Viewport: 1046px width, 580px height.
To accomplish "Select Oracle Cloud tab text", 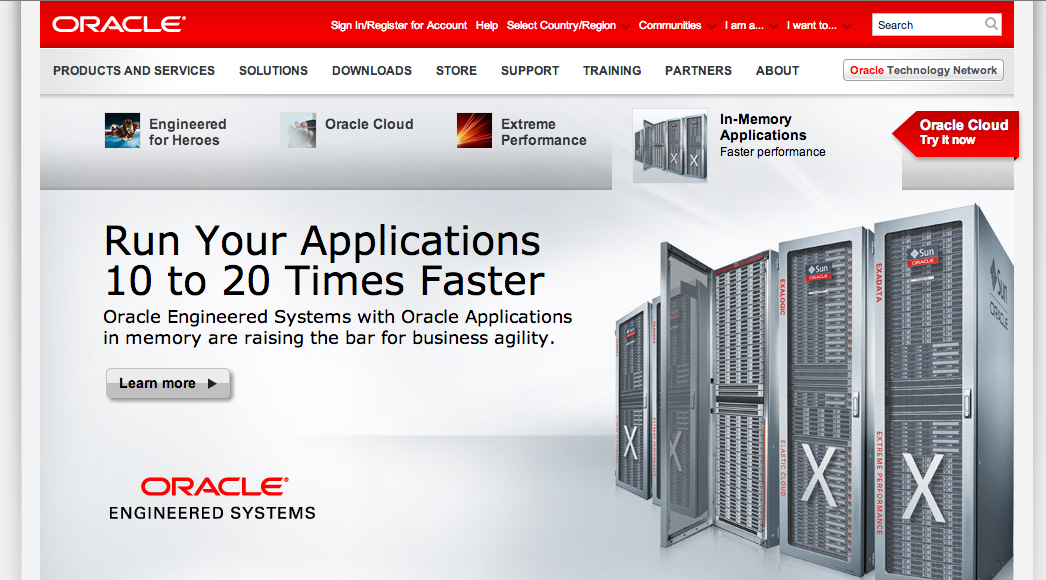I will 369,124.
